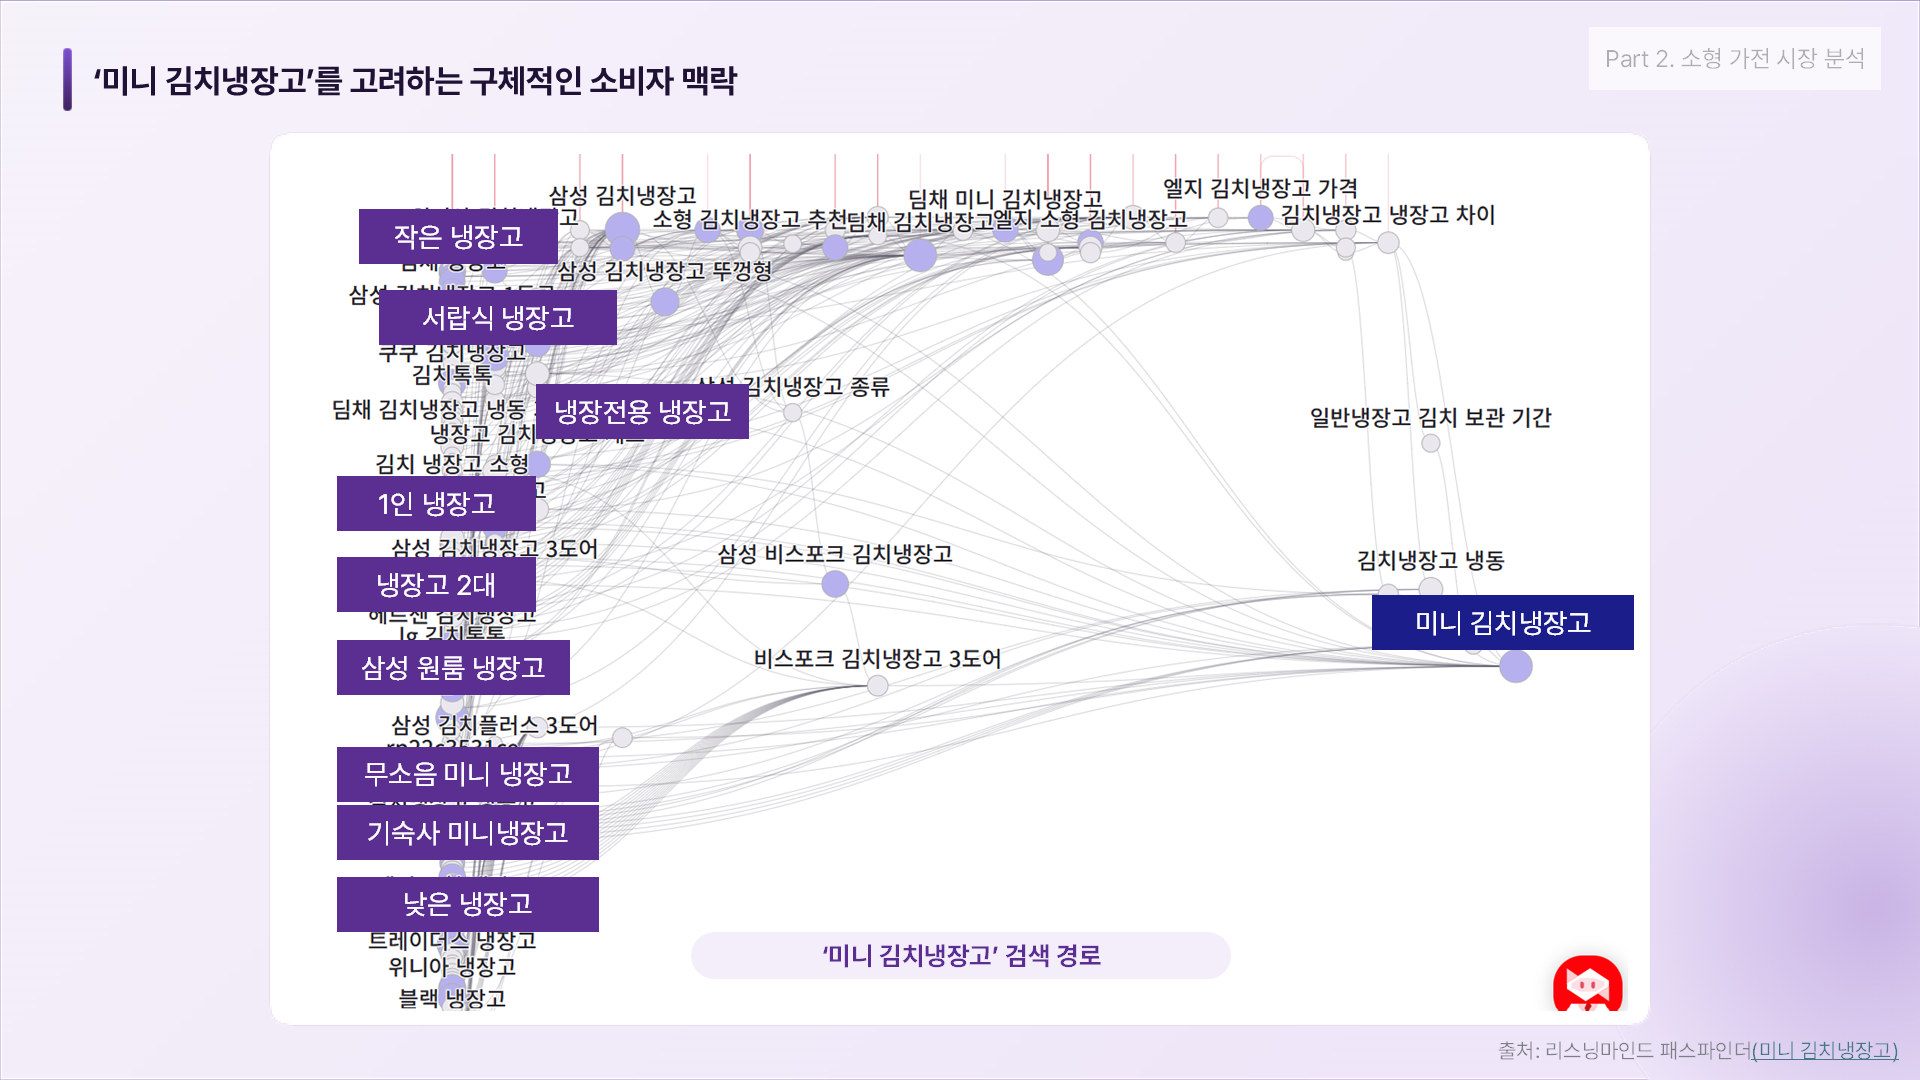This screenshot has width=1920, height=1080.
Task: Select the 1인 냉장고 purple label
Action: (x=436, y=503)
